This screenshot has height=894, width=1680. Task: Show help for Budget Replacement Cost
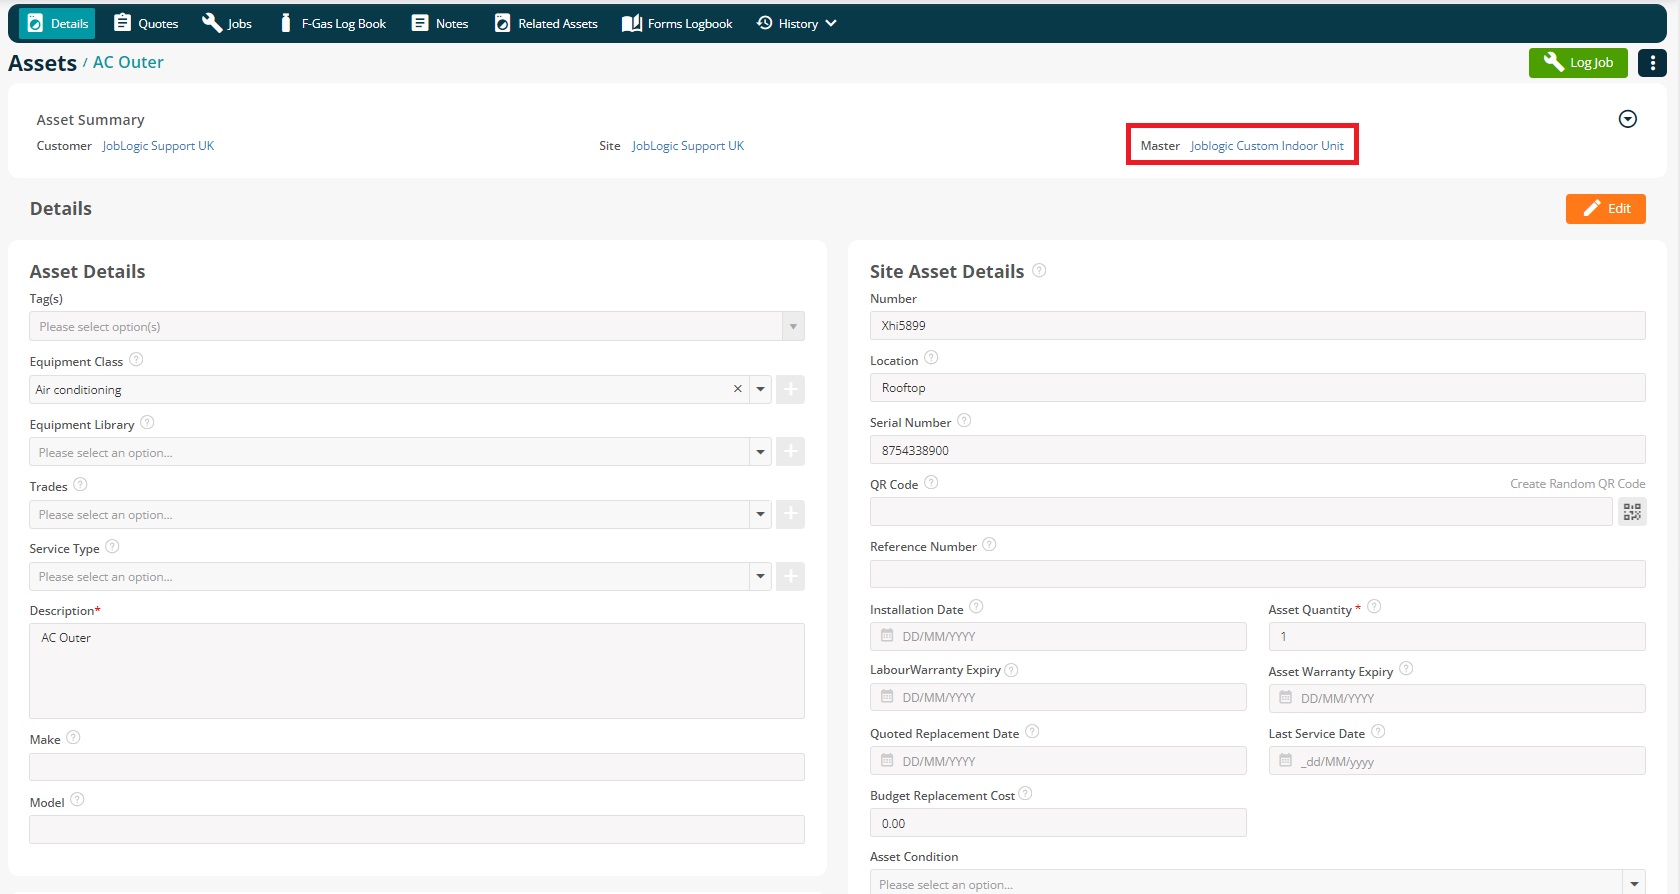1026,794
